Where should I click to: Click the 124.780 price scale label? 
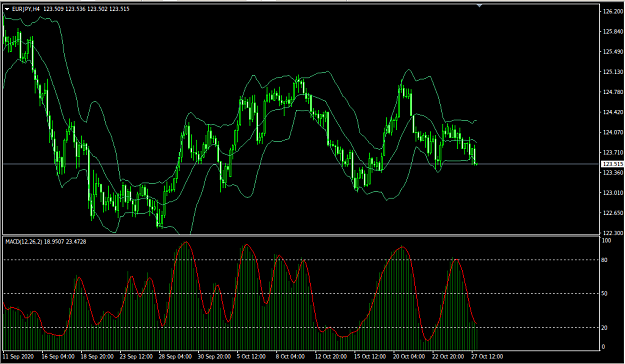(613, 92)
